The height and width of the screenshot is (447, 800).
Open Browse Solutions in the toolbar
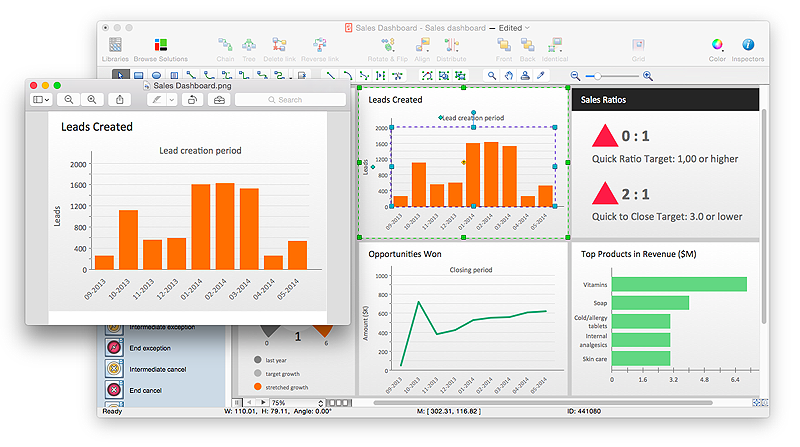click(x=161, y=49)
